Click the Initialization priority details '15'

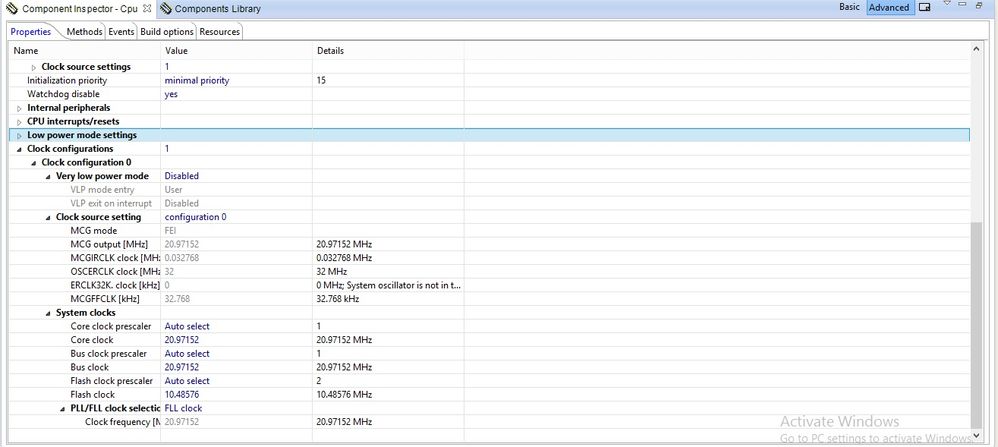(321, 81)
